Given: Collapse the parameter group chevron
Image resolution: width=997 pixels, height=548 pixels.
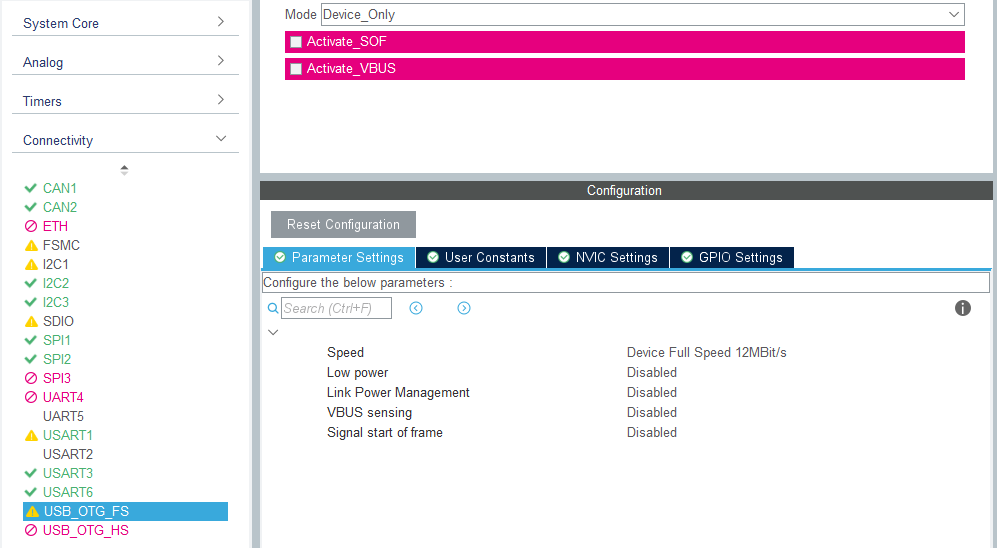Looking at the screenshot, I should (273, 332).
